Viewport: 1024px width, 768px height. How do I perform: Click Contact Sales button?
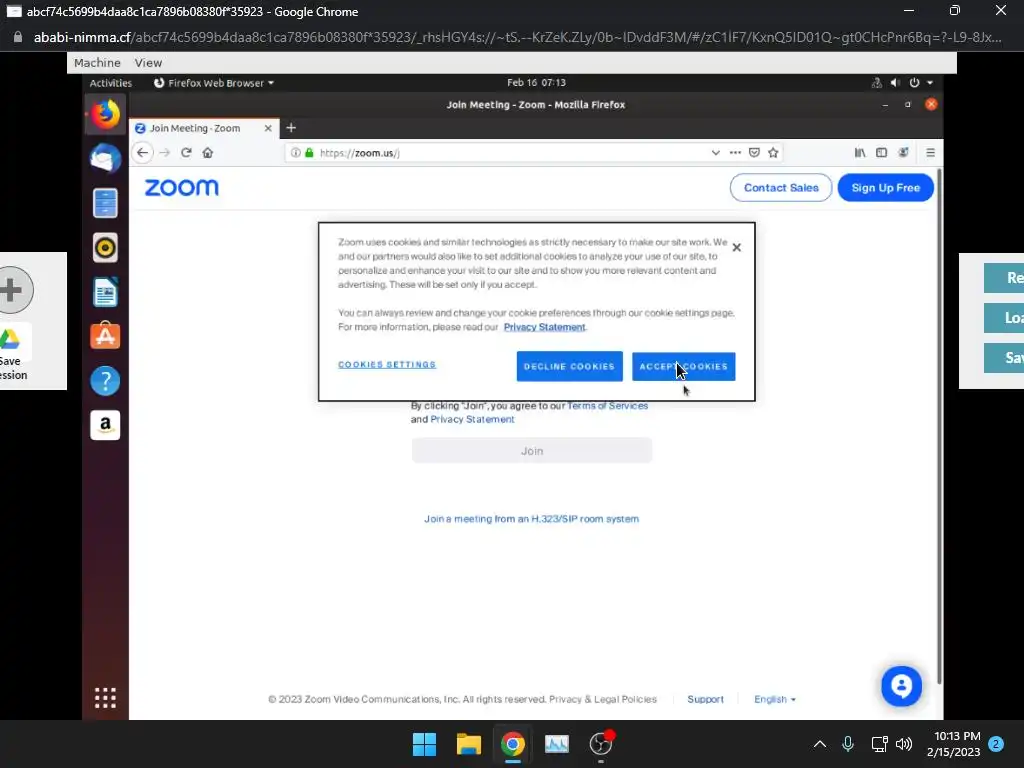click(x=781, y=188)
